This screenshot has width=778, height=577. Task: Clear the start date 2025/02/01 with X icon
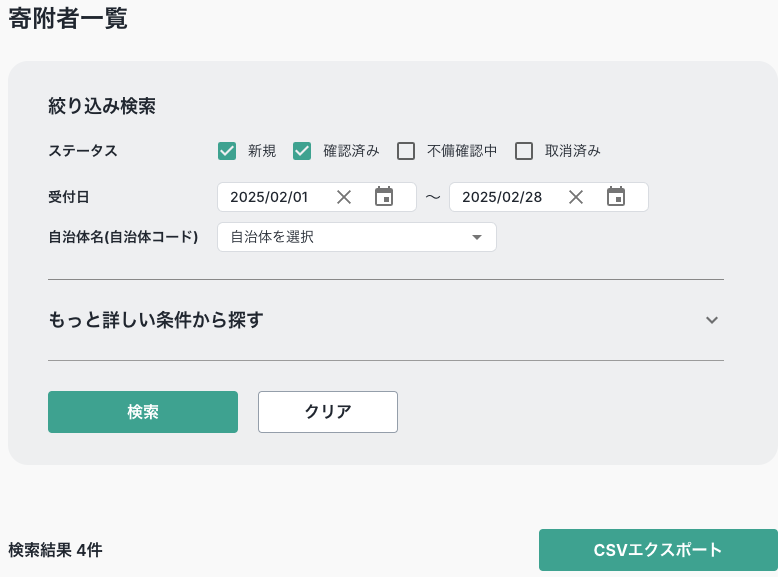[344, 197]
